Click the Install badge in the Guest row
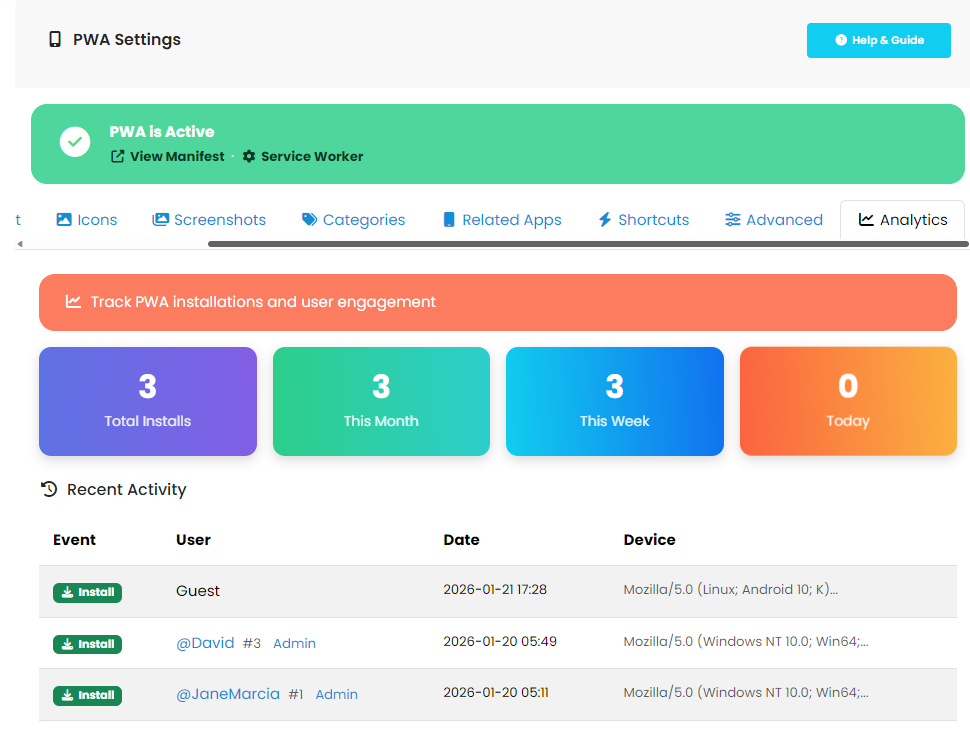This screenshot has height=731, width=970. click(87, 592)
